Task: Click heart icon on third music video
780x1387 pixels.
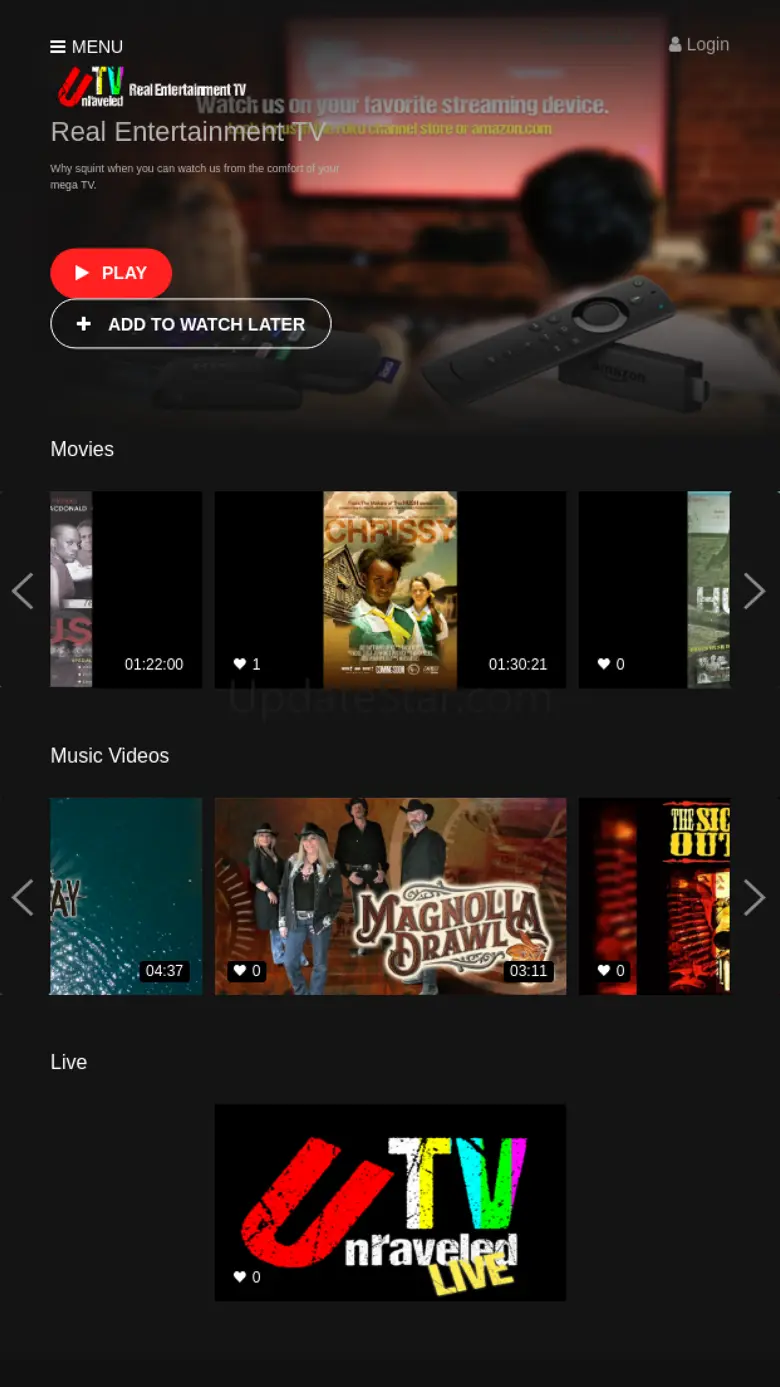Action: pyautogui.click(x=604, y=970)
